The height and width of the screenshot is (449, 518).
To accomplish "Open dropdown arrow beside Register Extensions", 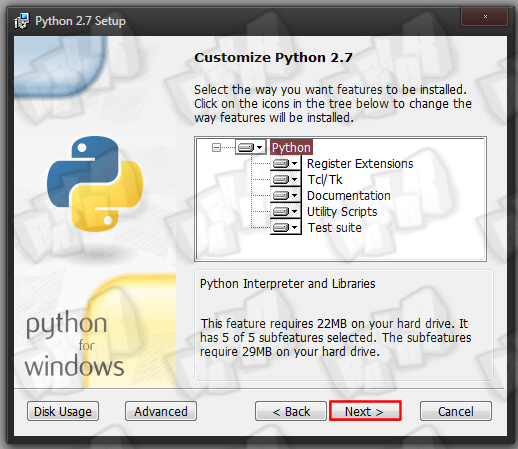I will pyautogui.click(x=294, y=164).
